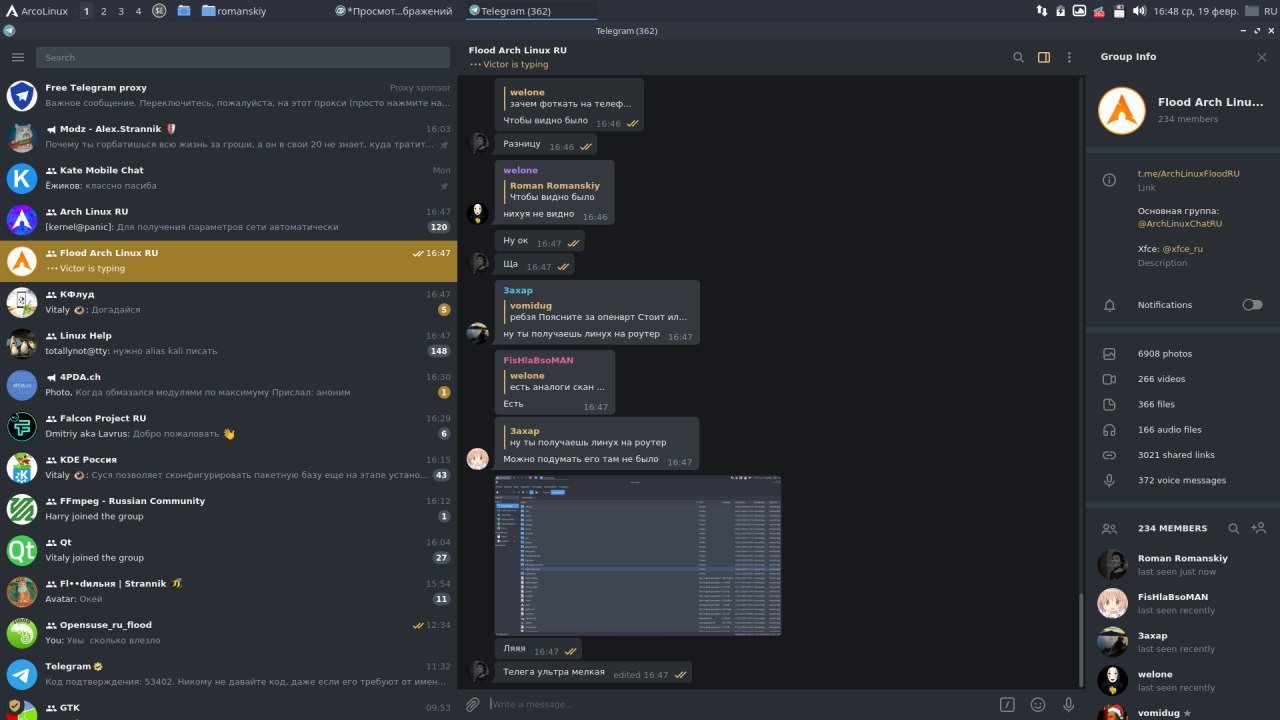This screenshot has width=1280, height=720.
Task: Open the 4PDA.ch channel
Action: tap(228, 385)
